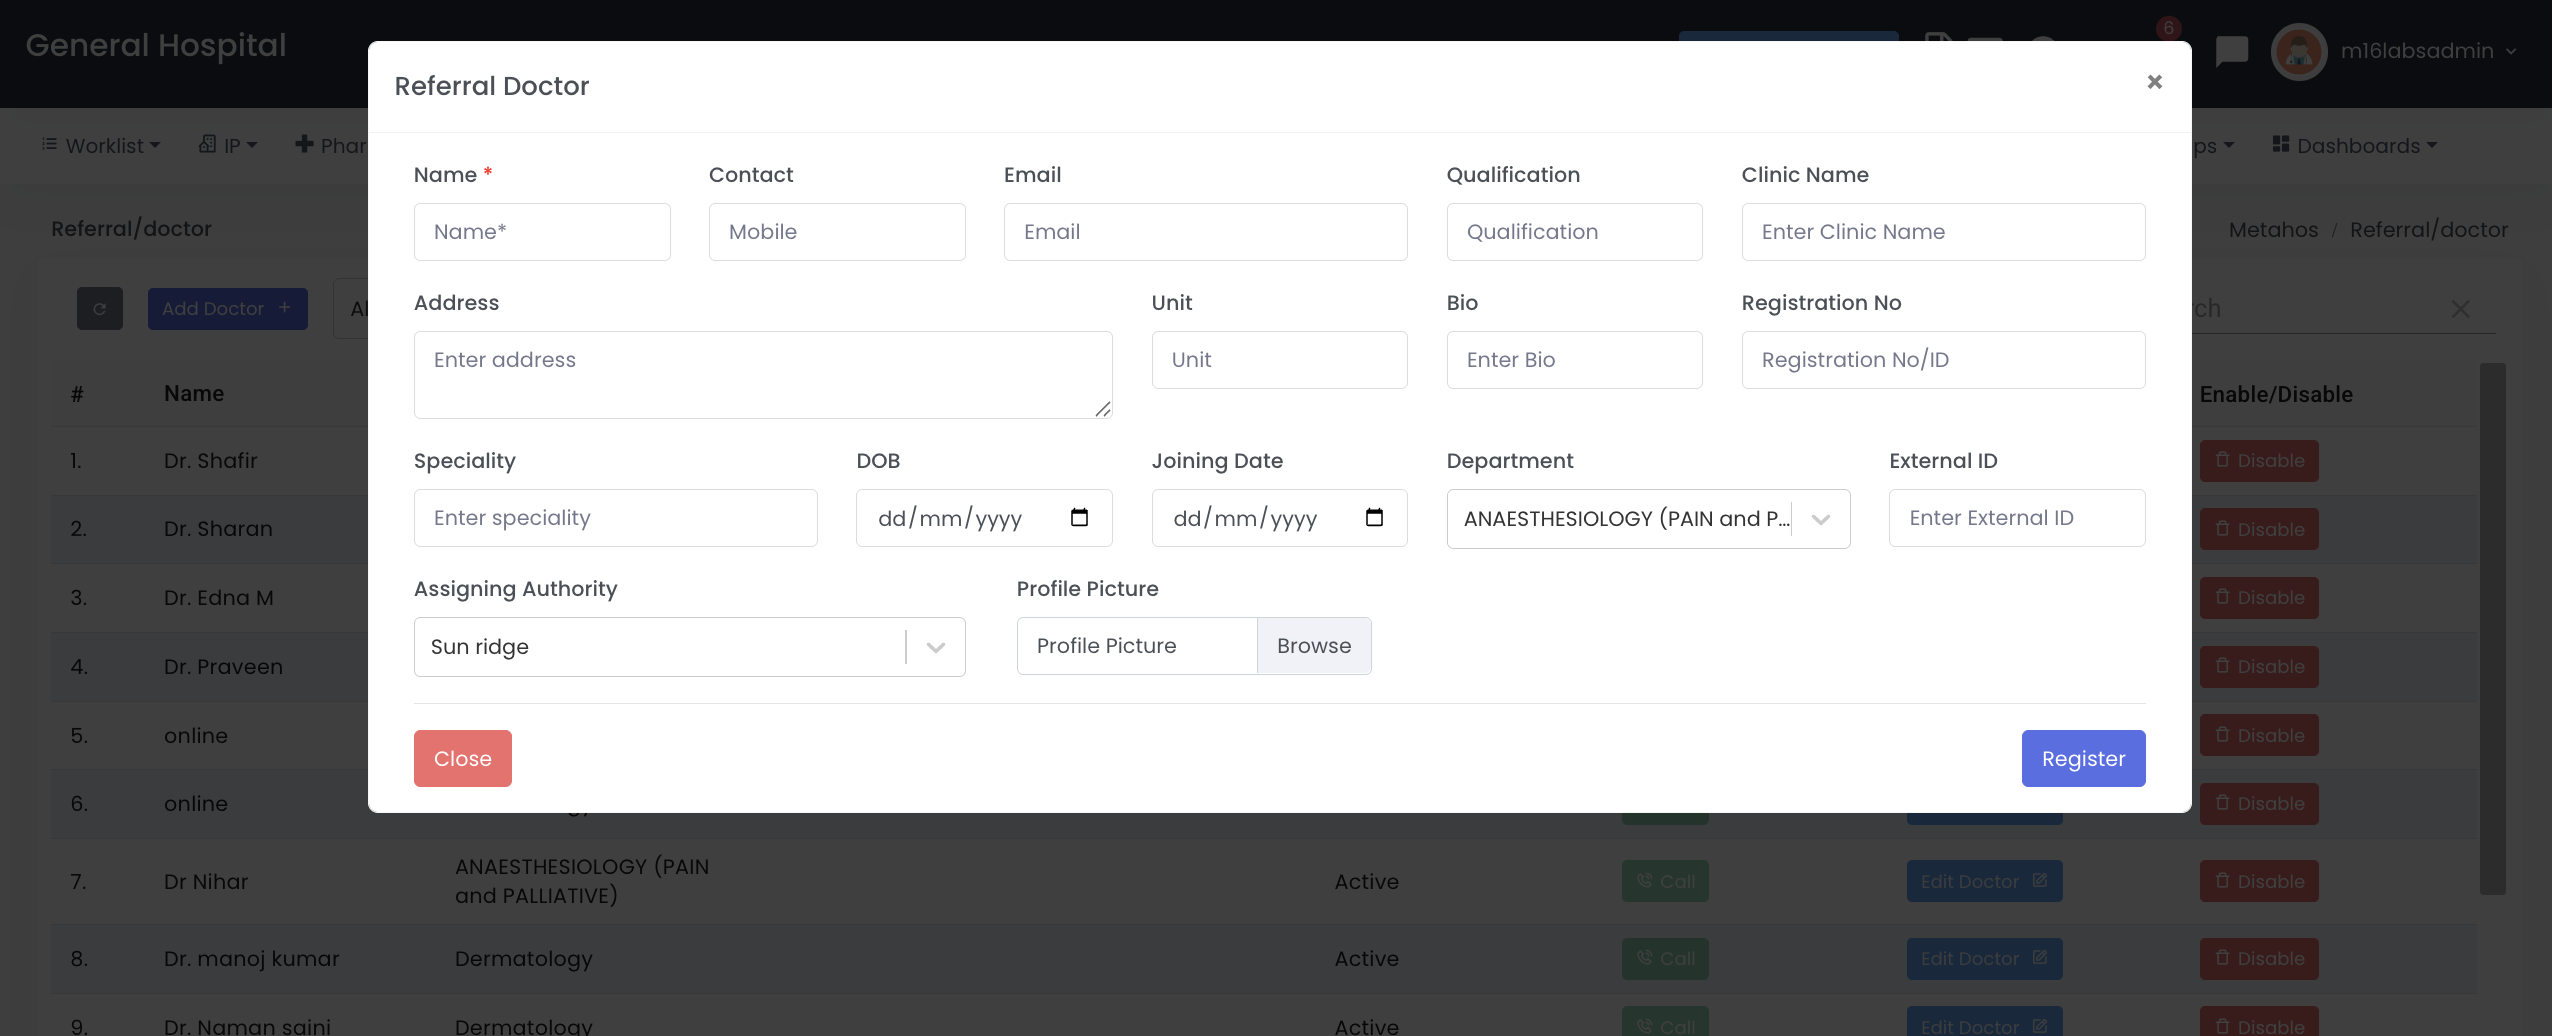Close the Referral Doctor dialog with X
Viewport: 2552px width, 1036px height.
(x=2154, y=82)
